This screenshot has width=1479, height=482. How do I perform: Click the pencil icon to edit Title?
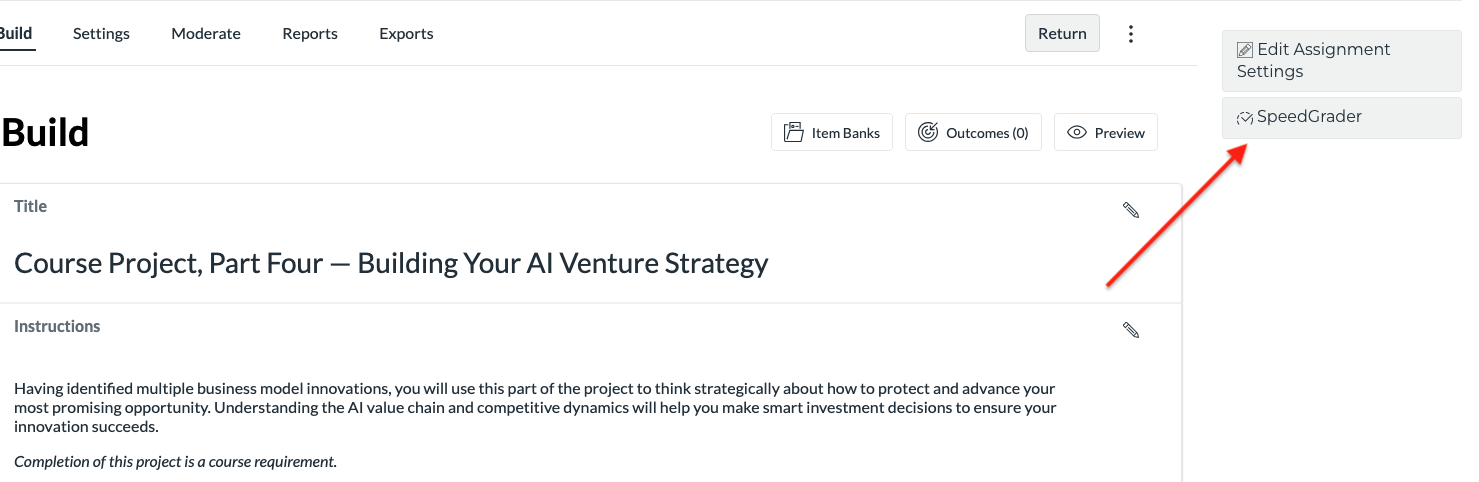click(1131, 210)
